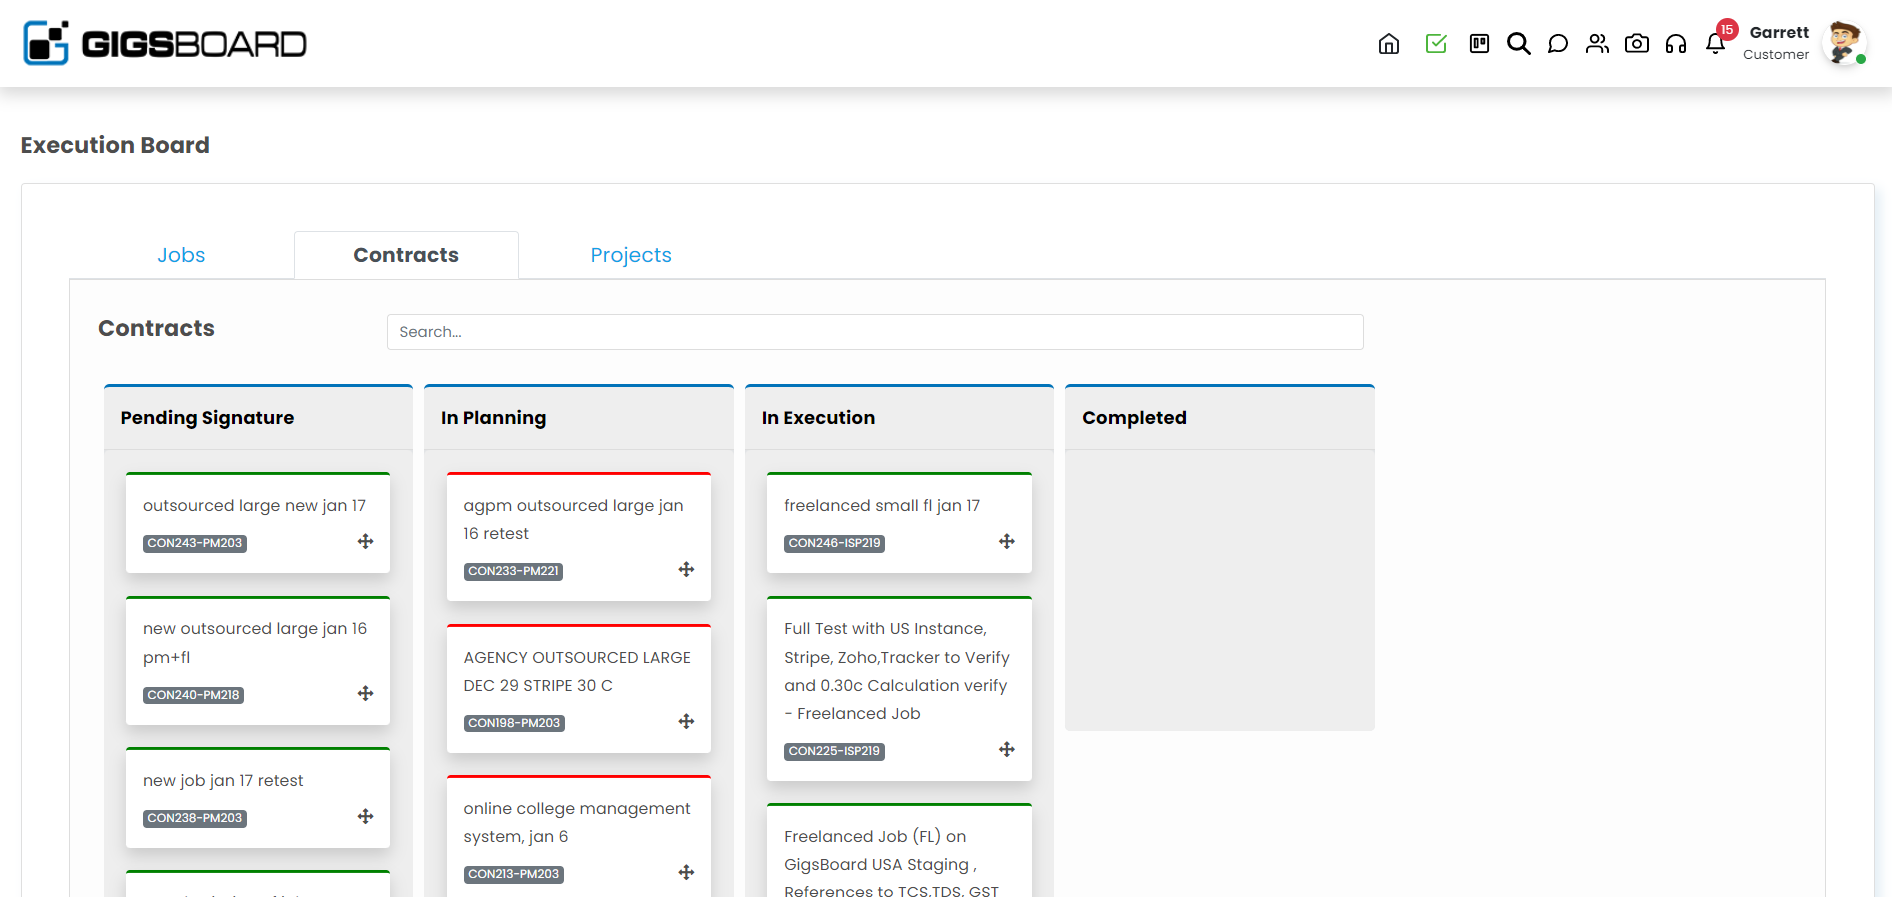This screenshot has width=1892, height=897.
Task: Click the CON225-ISP219 badge
Action: pos(835,751)
